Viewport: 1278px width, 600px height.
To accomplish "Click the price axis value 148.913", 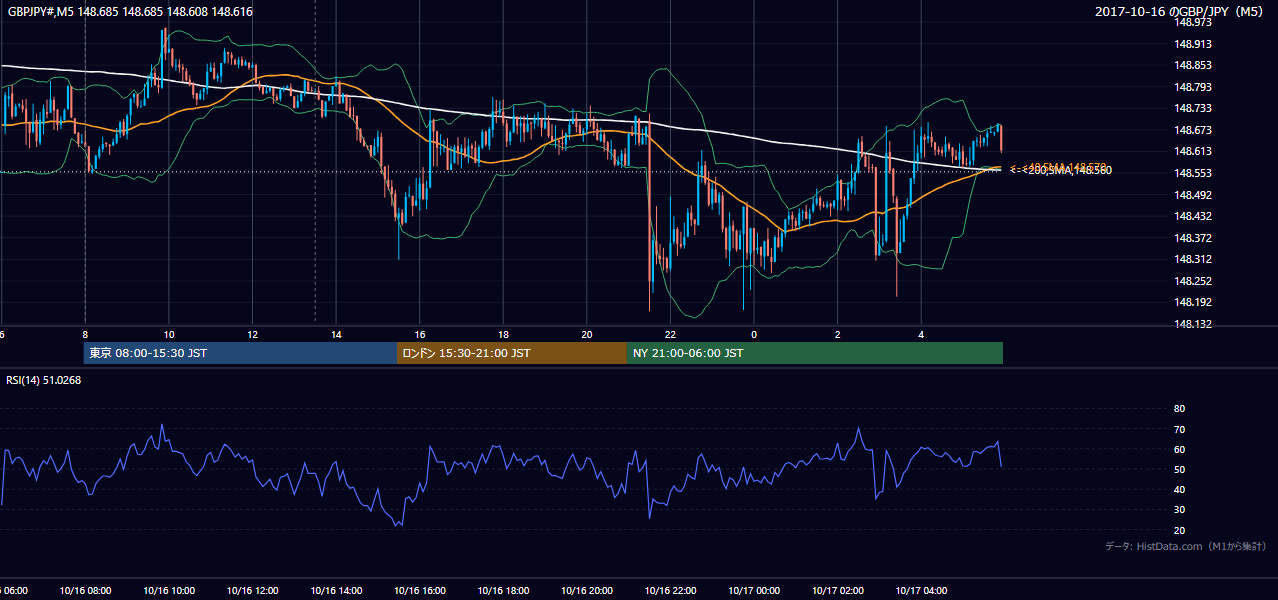I will point(1193,44).
